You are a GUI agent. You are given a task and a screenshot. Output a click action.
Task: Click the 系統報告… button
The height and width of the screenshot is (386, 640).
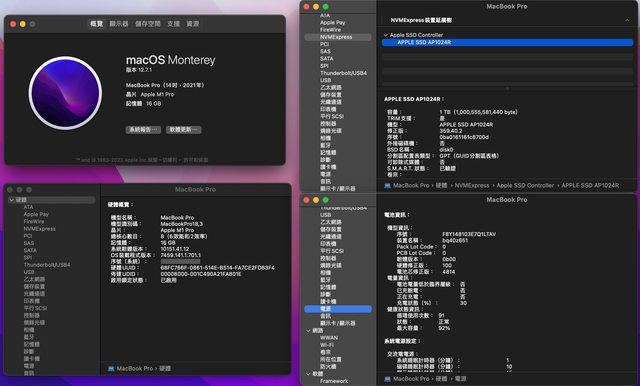pyautogui.click(x=143, y=130)
